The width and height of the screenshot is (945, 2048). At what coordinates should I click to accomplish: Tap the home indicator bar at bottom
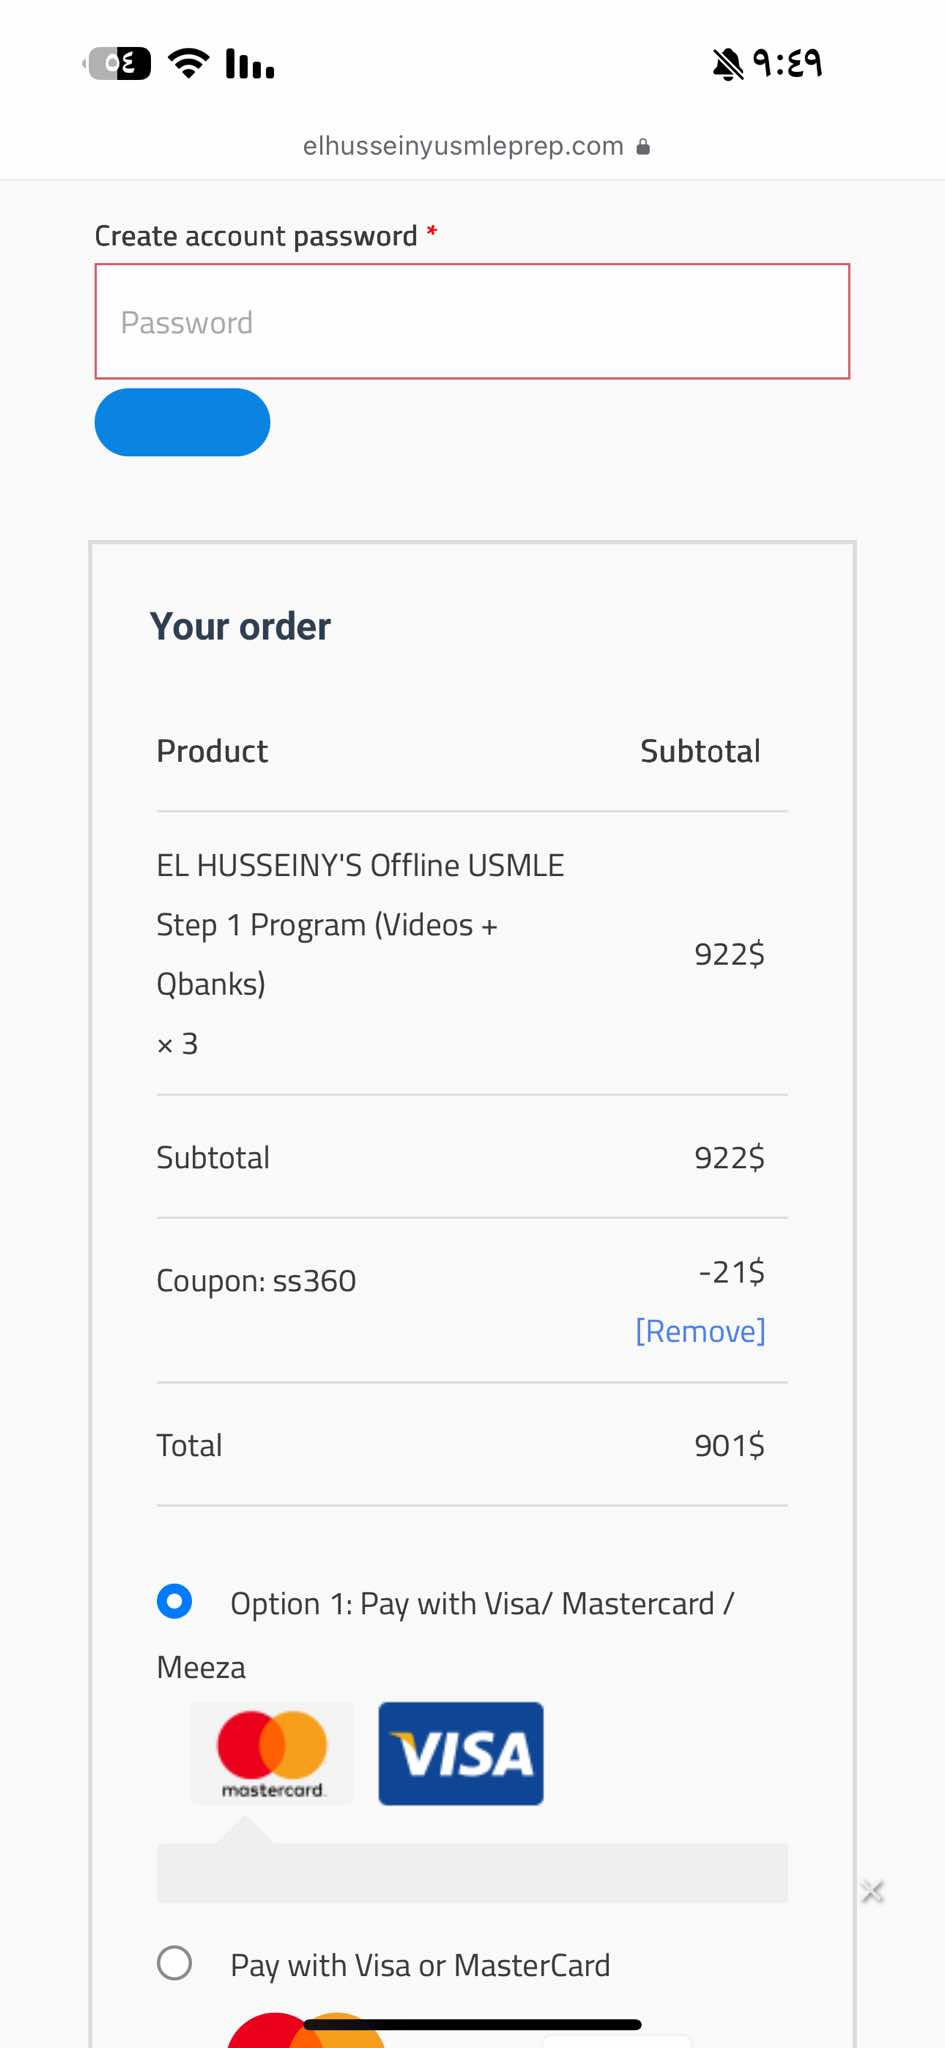(x=472, y=2025)
